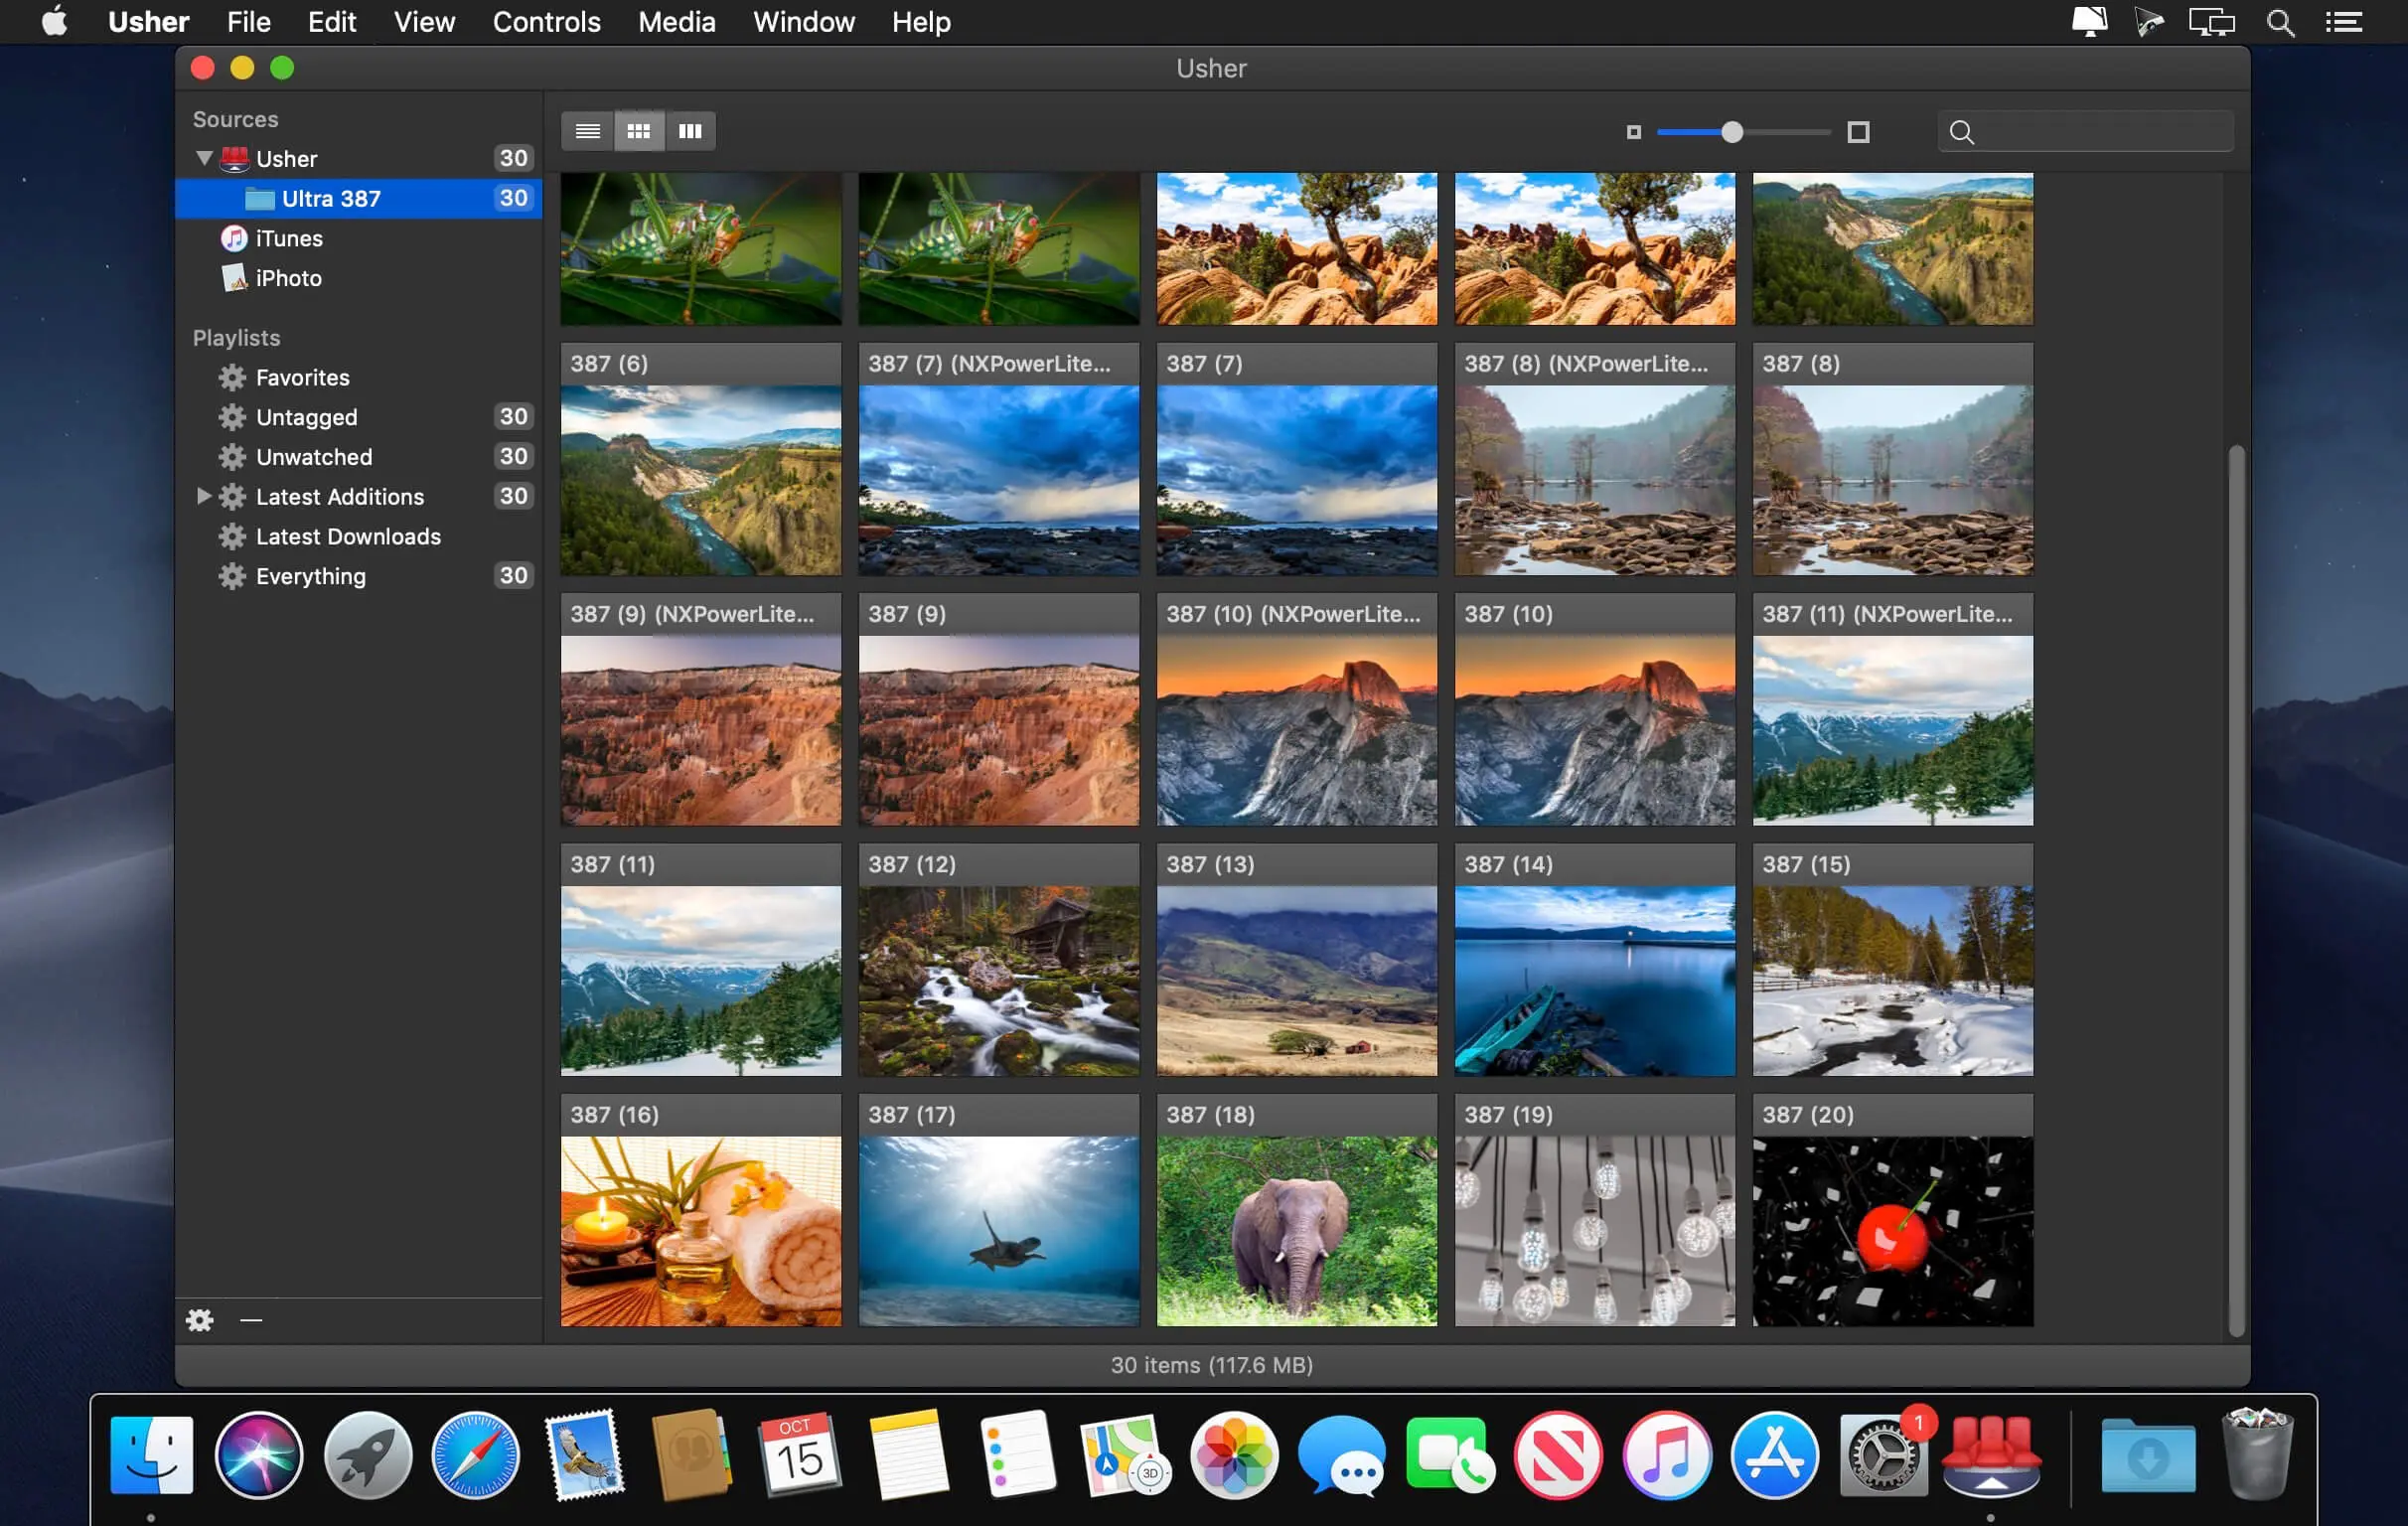Switch to list view mode
The height and width of the screenshot is (1526, 2408).
[x=587, y=131]
